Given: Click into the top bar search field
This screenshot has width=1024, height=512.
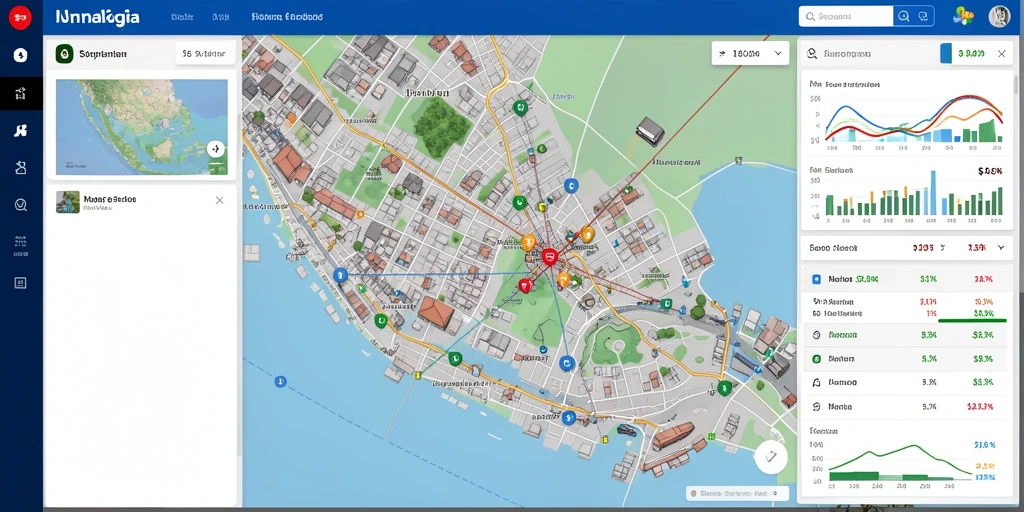Looking at the screenshot, I should [x=846, y=16].
